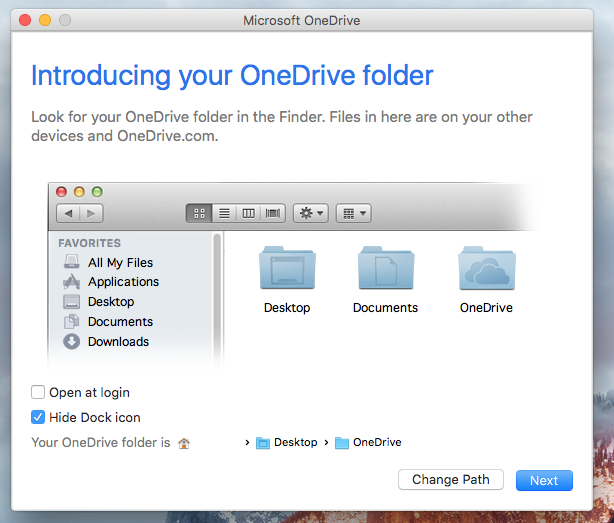This screenshot has width=614, height=523.
Task: Select All My Files in Favorites sidebar
Action: [x=108, y=262]
